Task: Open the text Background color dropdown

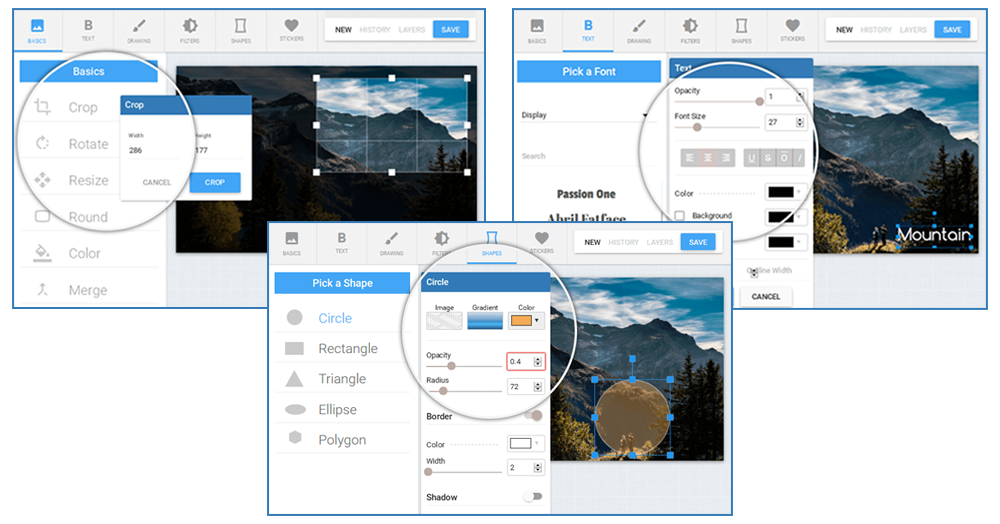Action: tap(784, 217)
